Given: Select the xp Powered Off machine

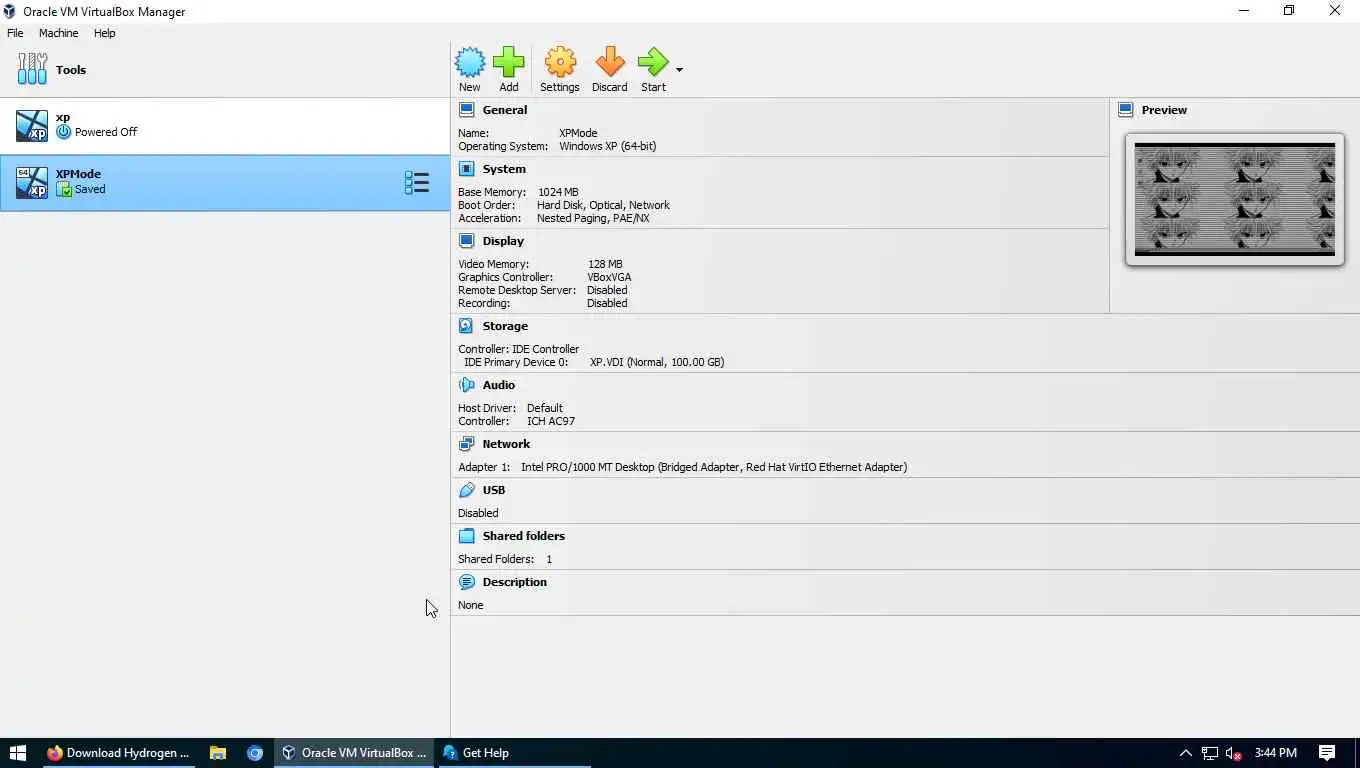Looking at the screenshot, I should point(225,125).
